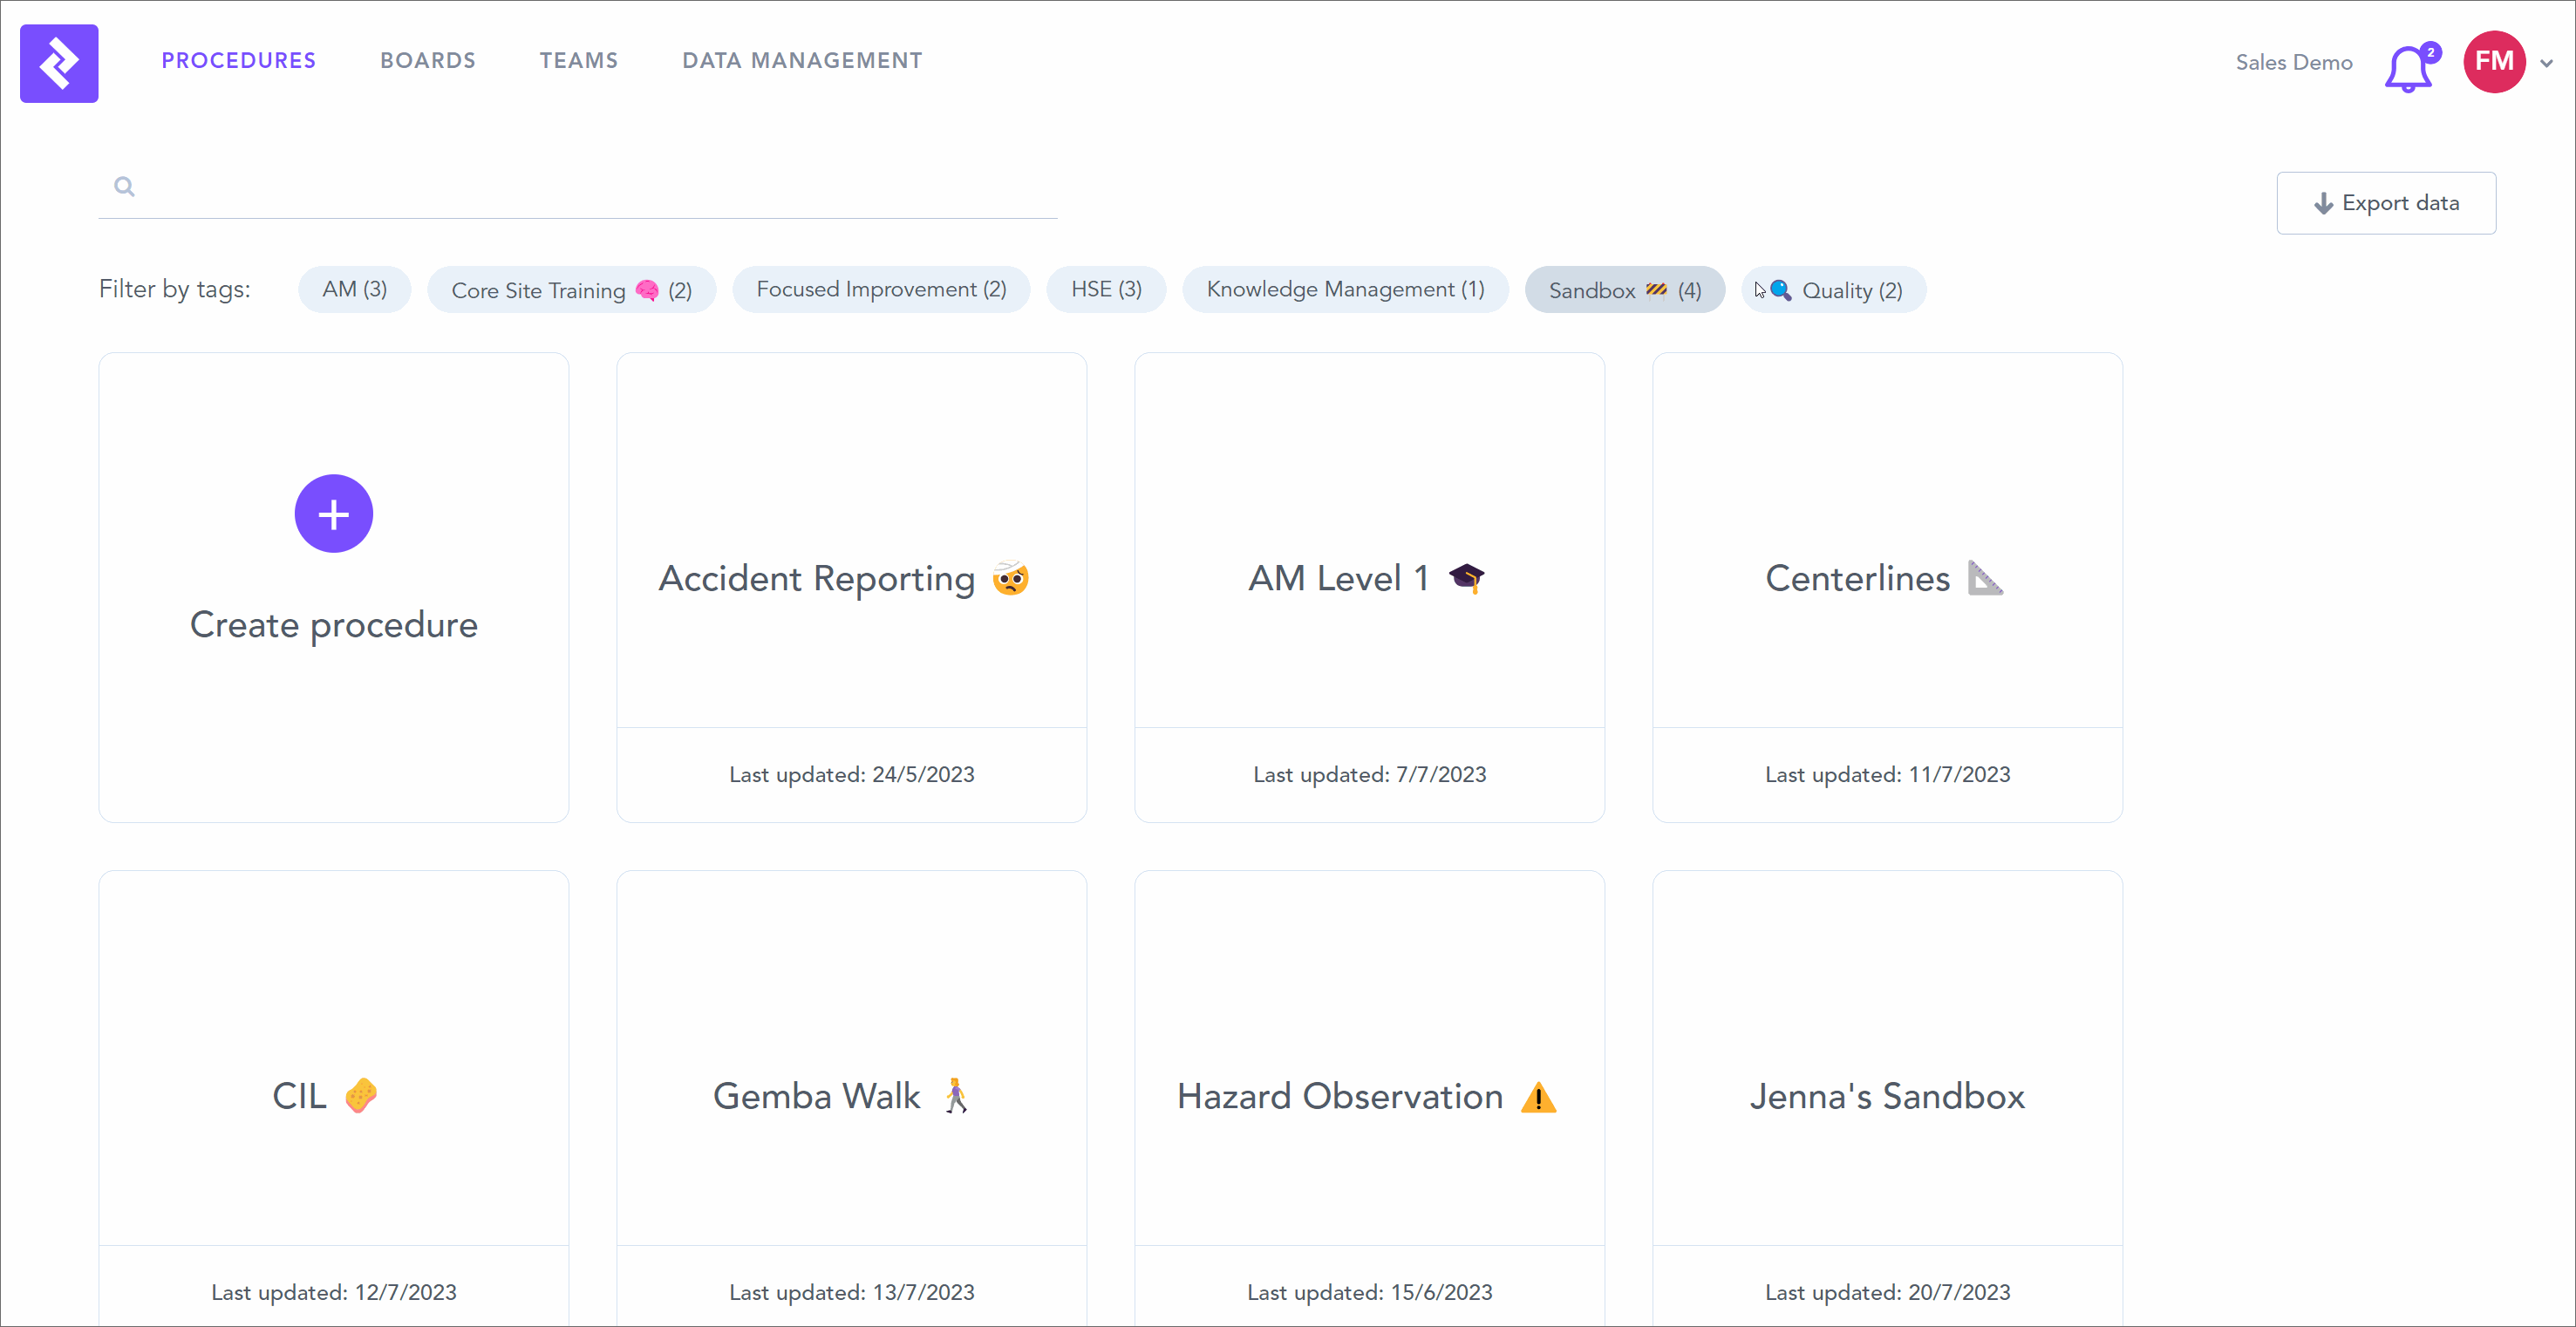Click the FM user avatar
The height and width of the screenshot is (1327, 2576).
[x=2493, y=62]
